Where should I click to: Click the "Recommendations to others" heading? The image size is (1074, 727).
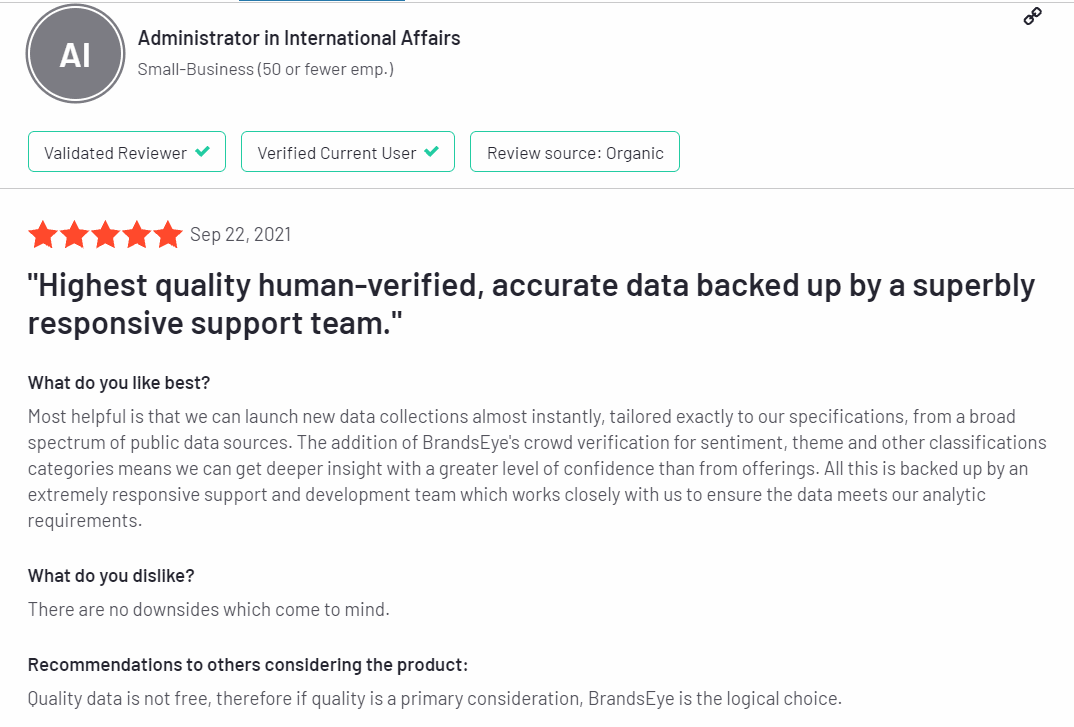(x=248, y=665)
